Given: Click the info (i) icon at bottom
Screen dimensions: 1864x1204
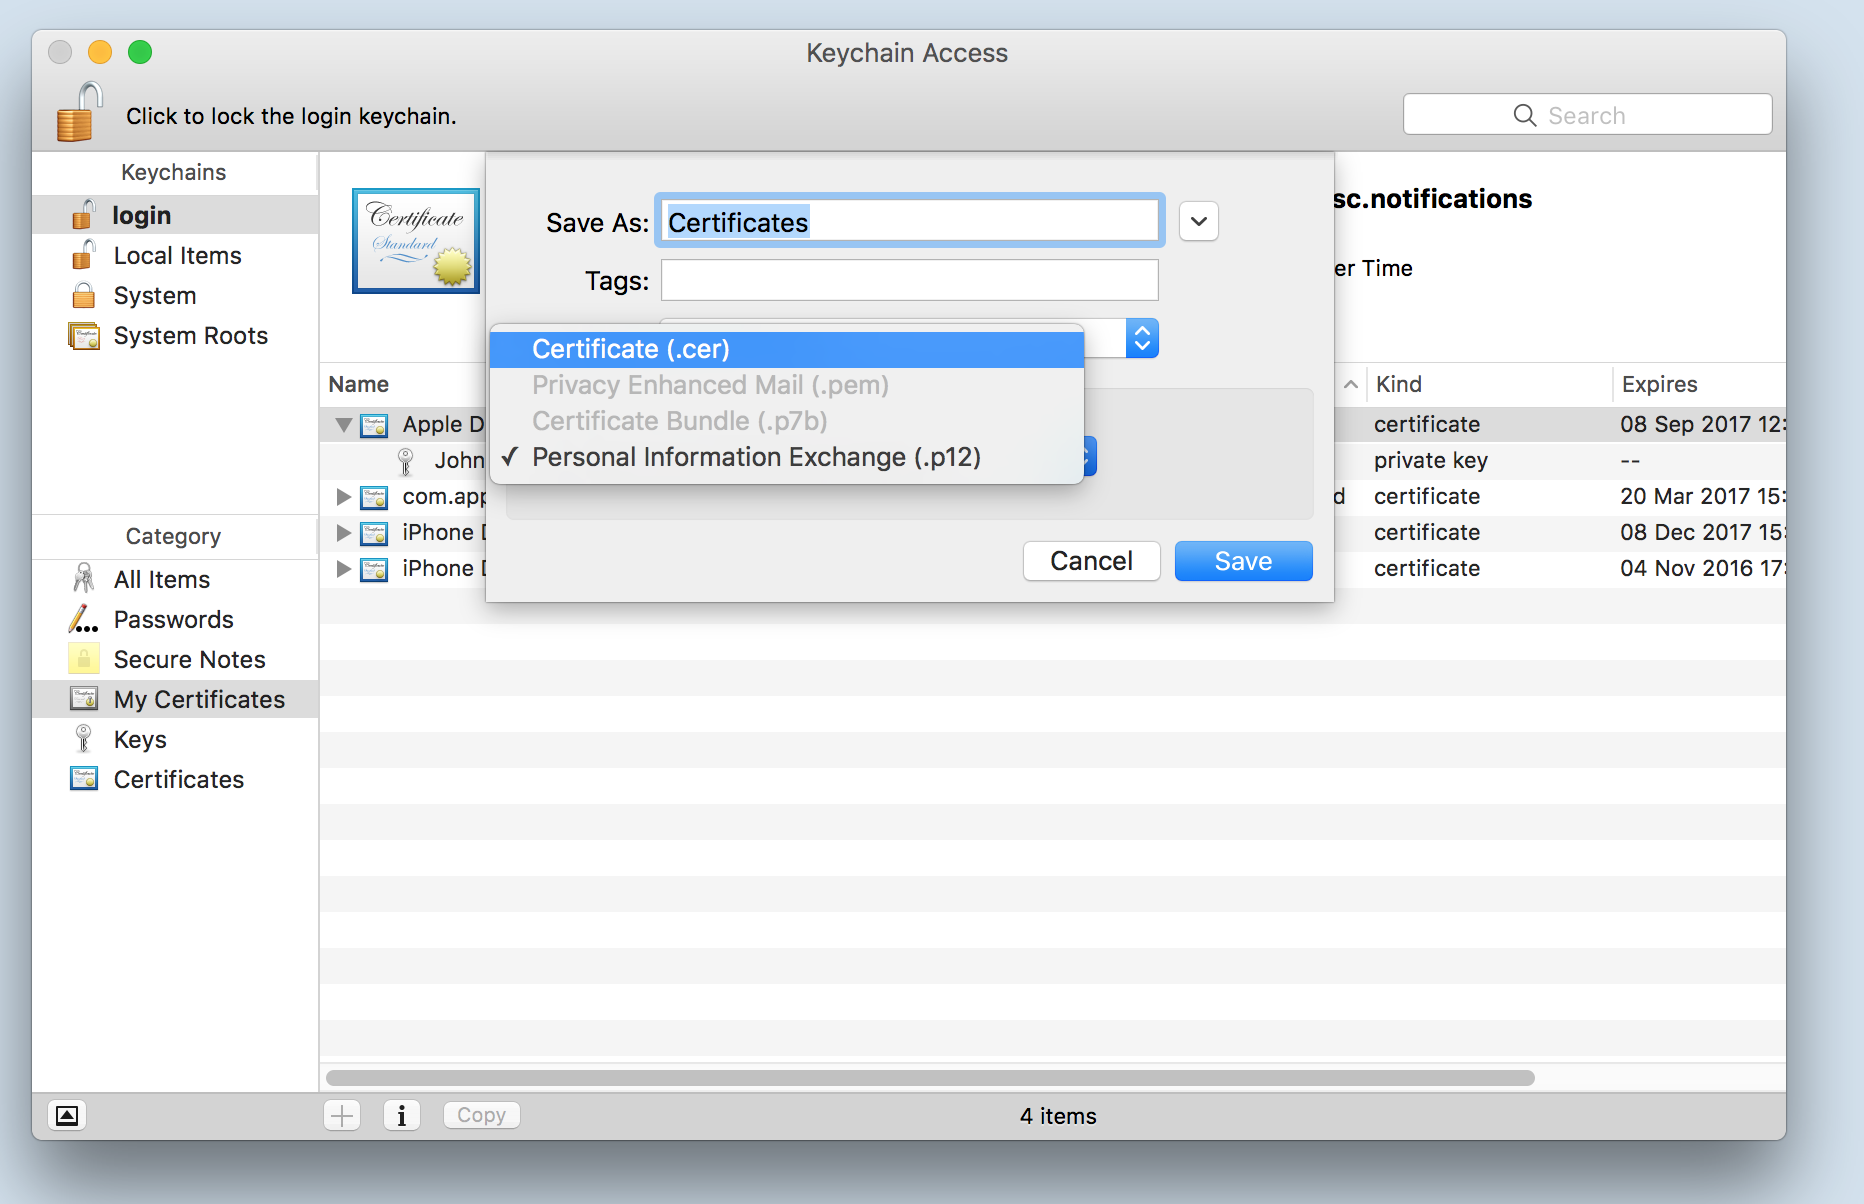Looking at the screenshot, I should coord(402,1114).
